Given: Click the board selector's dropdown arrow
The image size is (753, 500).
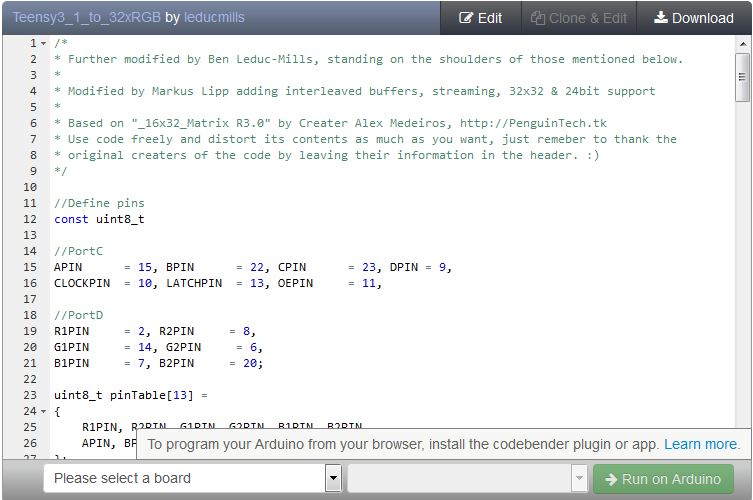Looking at the screenshot, I should tap(333, 479).
